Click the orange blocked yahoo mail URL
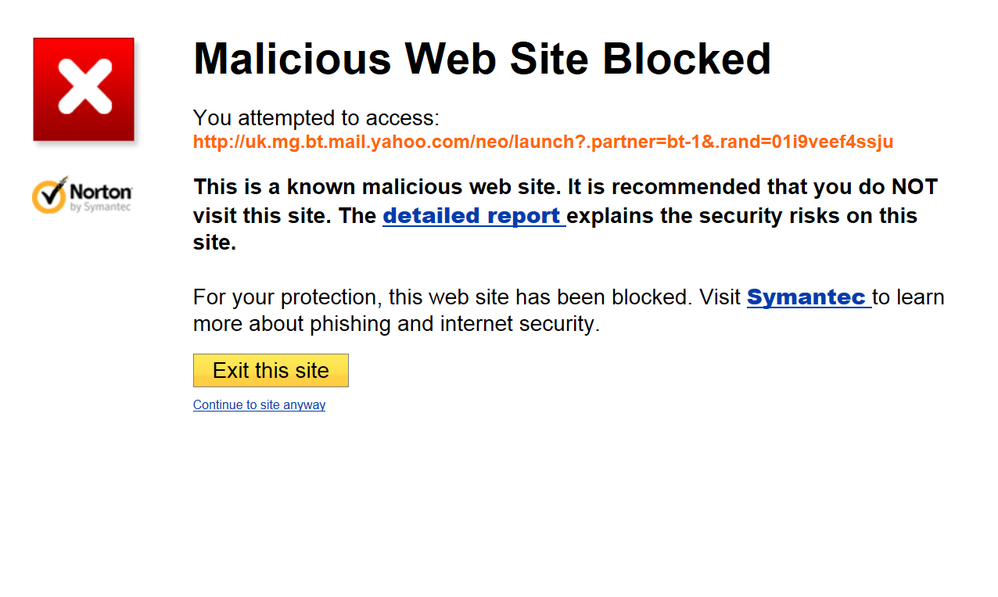 [x=543, y=142]
